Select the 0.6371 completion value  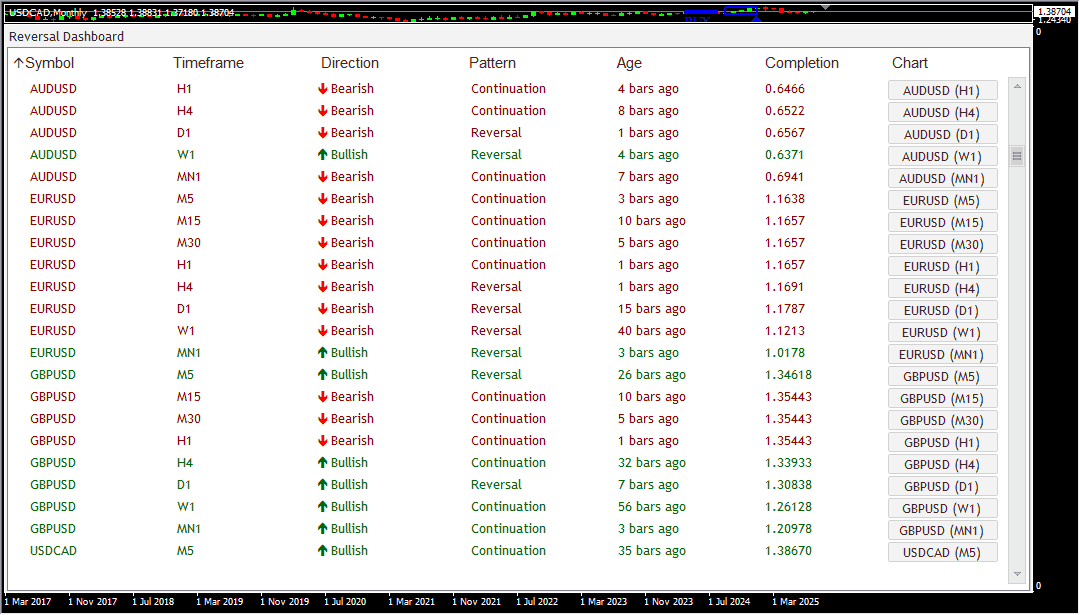click(785, 155)
